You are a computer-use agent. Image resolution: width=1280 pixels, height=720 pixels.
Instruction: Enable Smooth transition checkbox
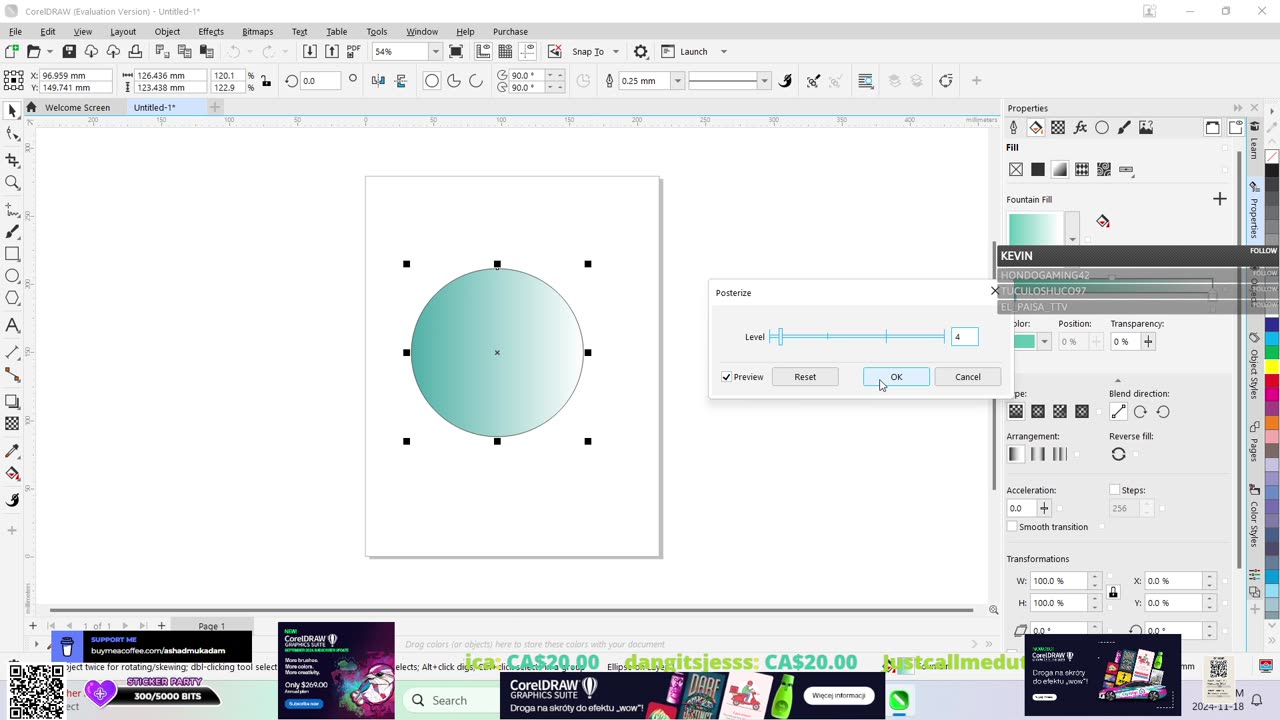point(1012,527)
